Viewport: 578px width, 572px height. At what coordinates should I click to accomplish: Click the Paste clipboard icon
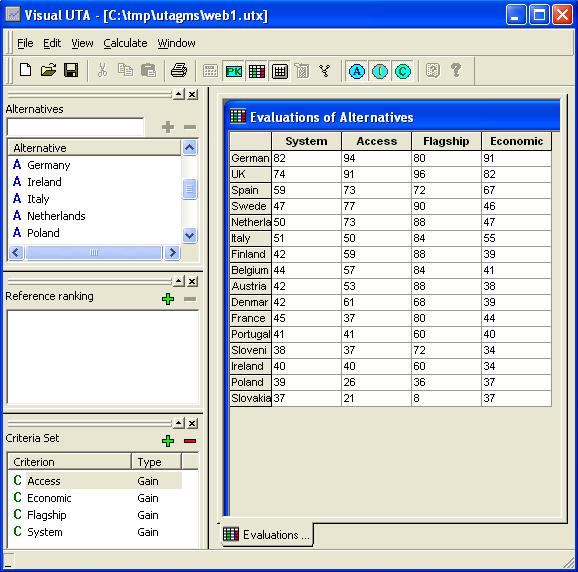coord(149,70)
